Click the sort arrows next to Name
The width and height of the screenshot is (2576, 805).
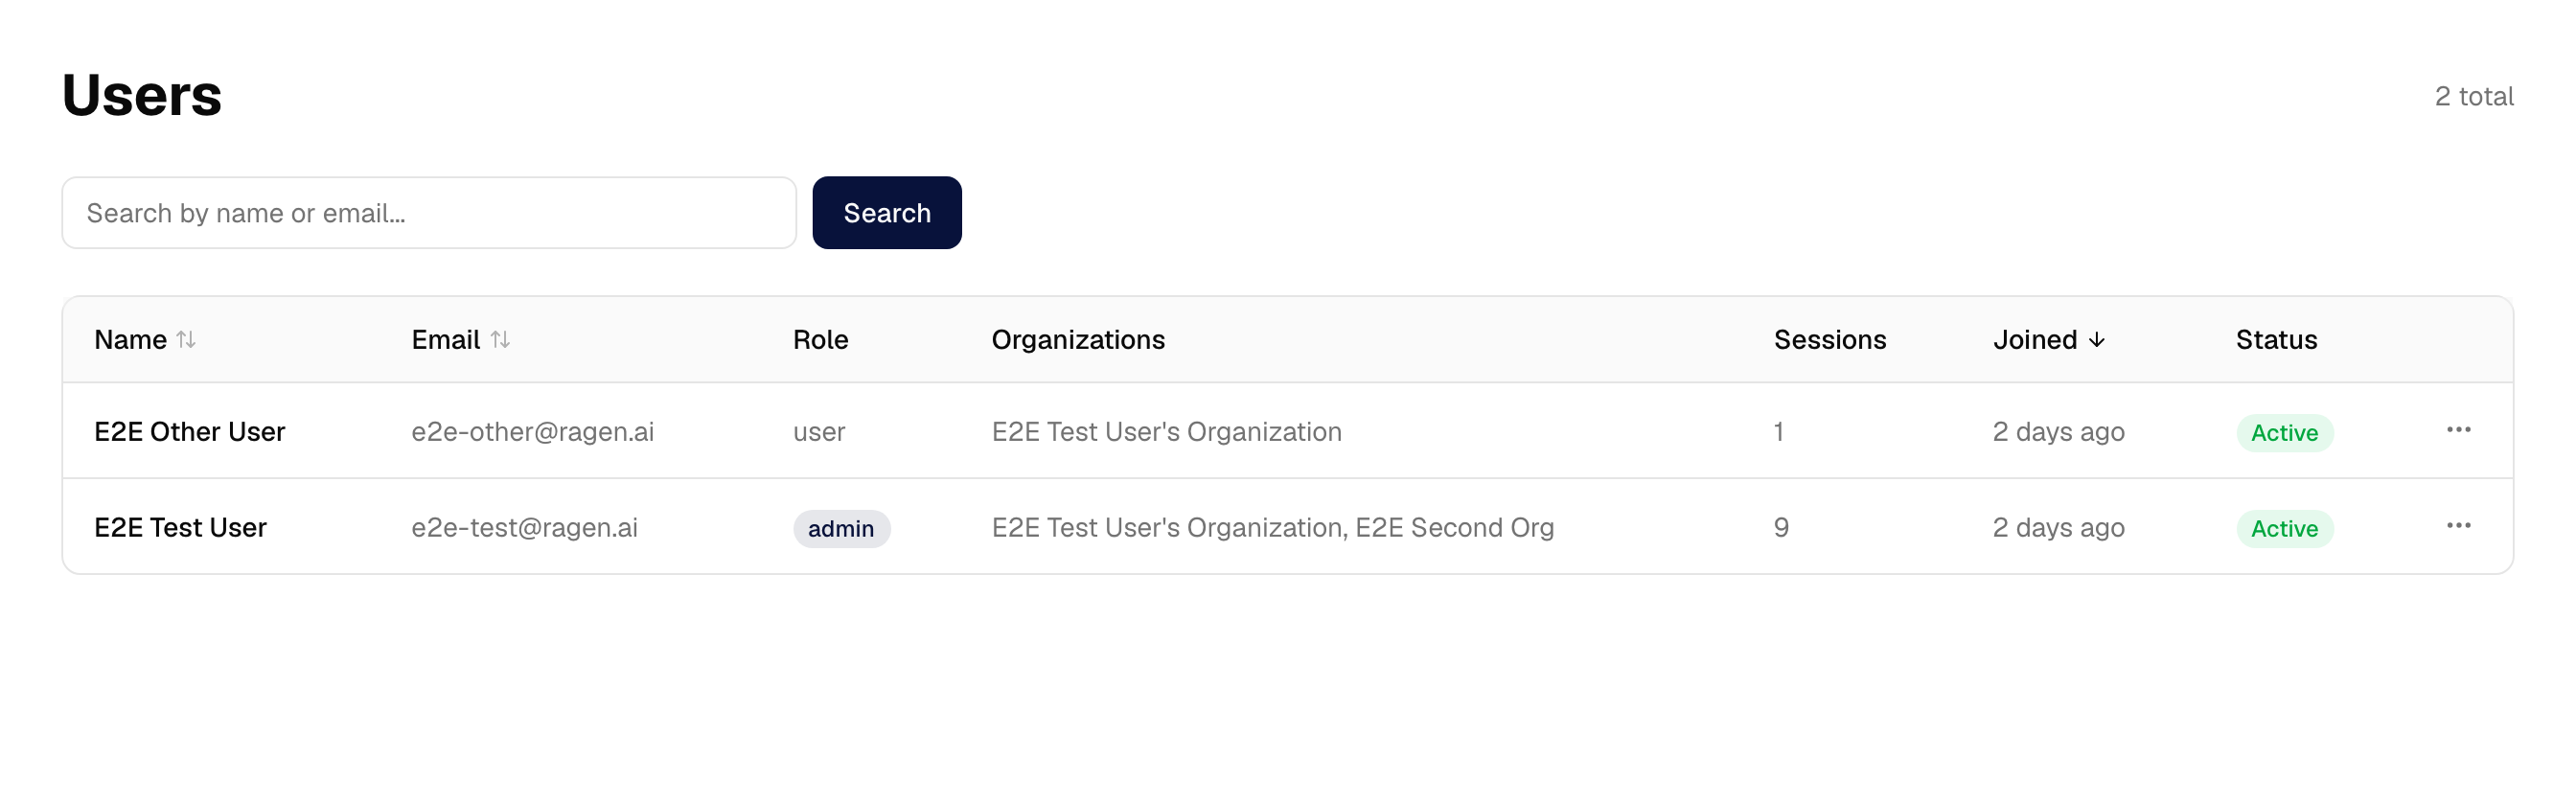coord(186,340)
